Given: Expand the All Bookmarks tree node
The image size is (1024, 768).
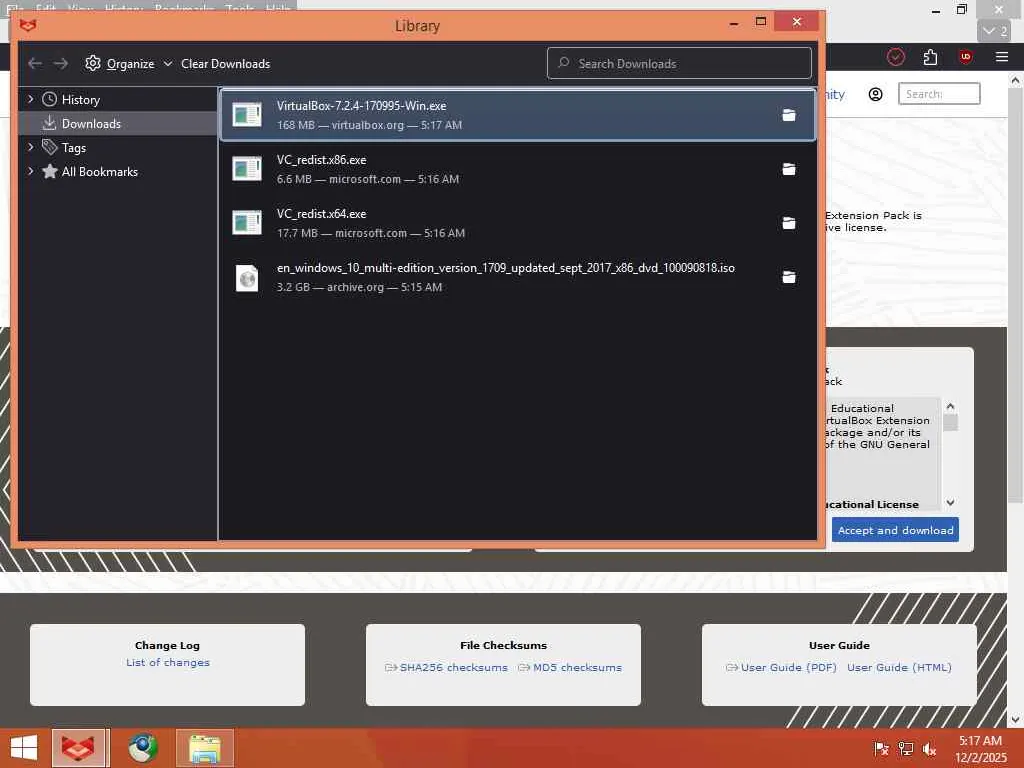Looking at the screenshot, I should pyautogui.click(x=30, y=171).
